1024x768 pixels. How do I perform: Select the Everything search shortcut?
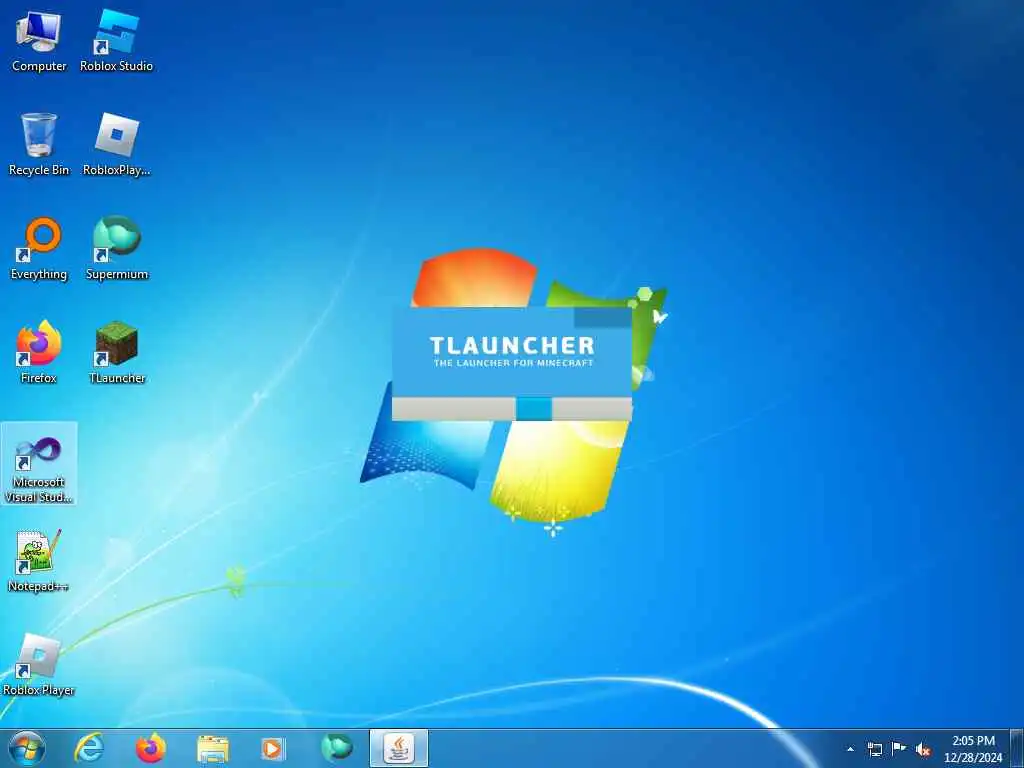point(39,249)
